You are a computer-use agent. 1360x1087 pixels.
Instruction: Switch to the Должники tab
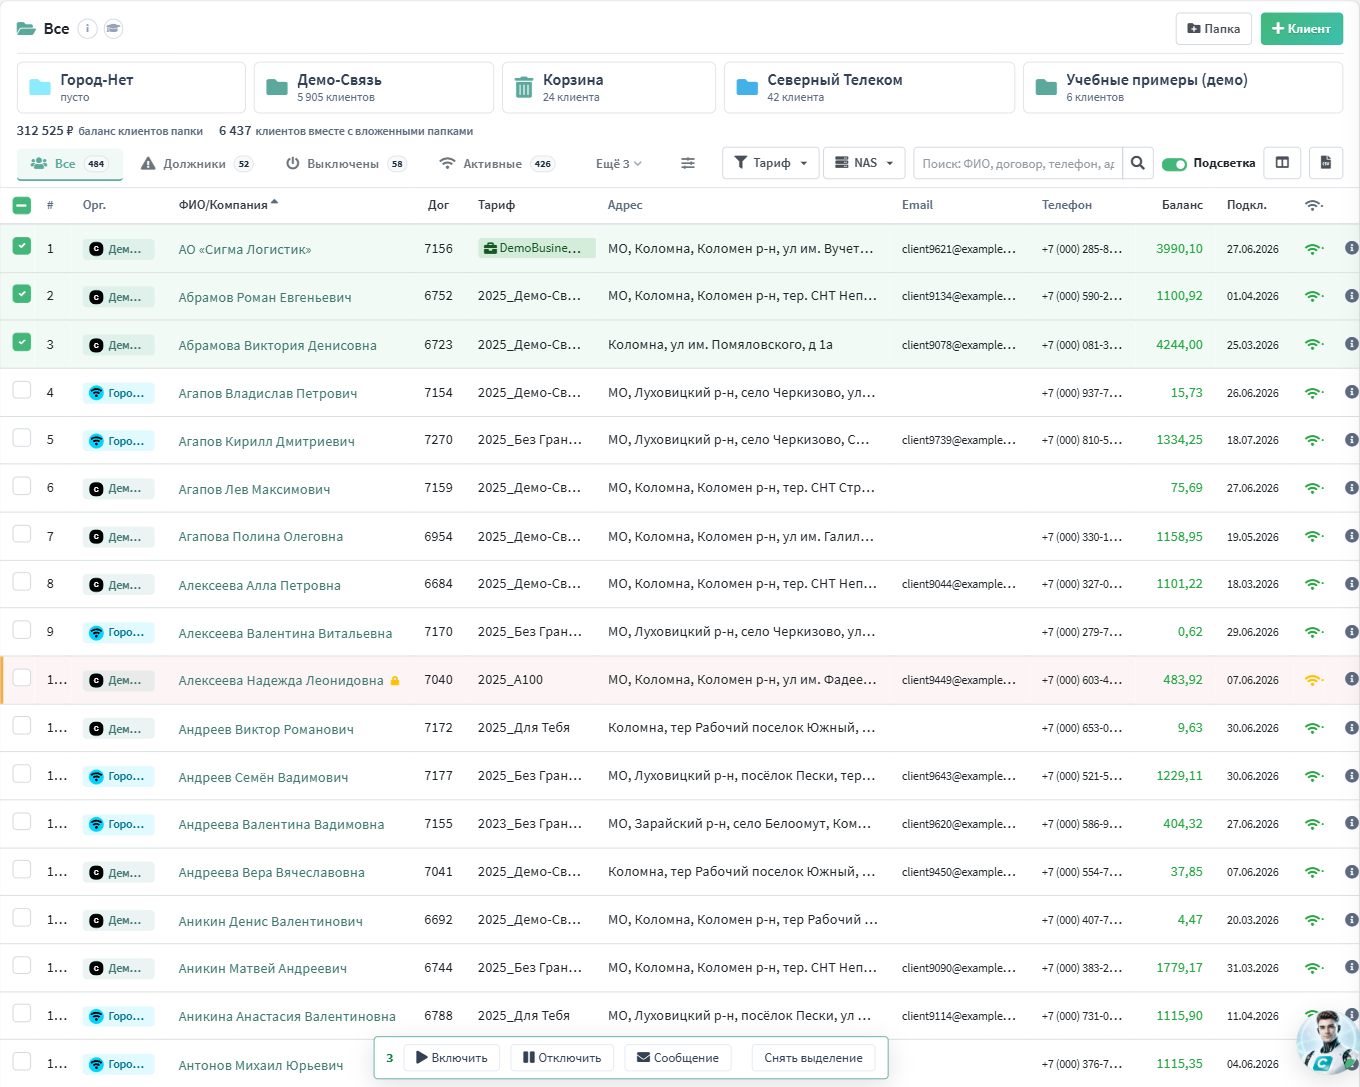click(196, 164)
